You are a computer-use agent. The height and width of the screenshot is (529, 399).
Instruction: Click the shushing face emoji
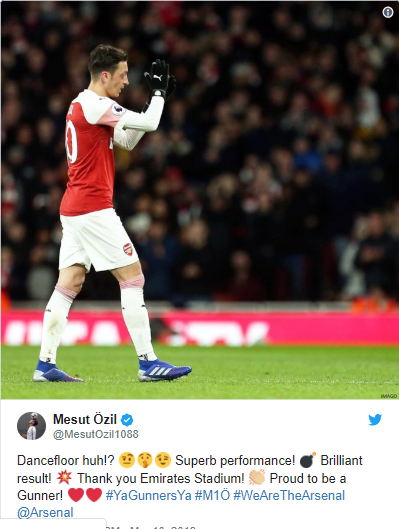pyautogui.click(x=145, y=460)
